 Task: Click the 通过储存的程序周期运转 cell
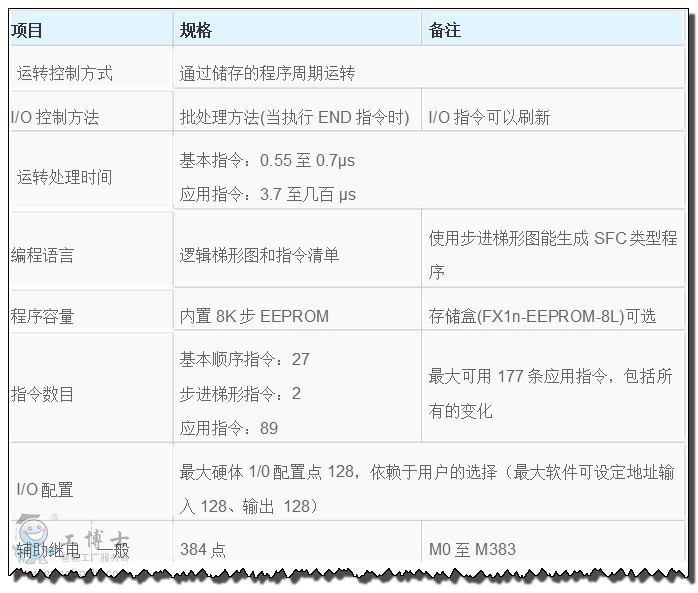(x=267, y=73)
